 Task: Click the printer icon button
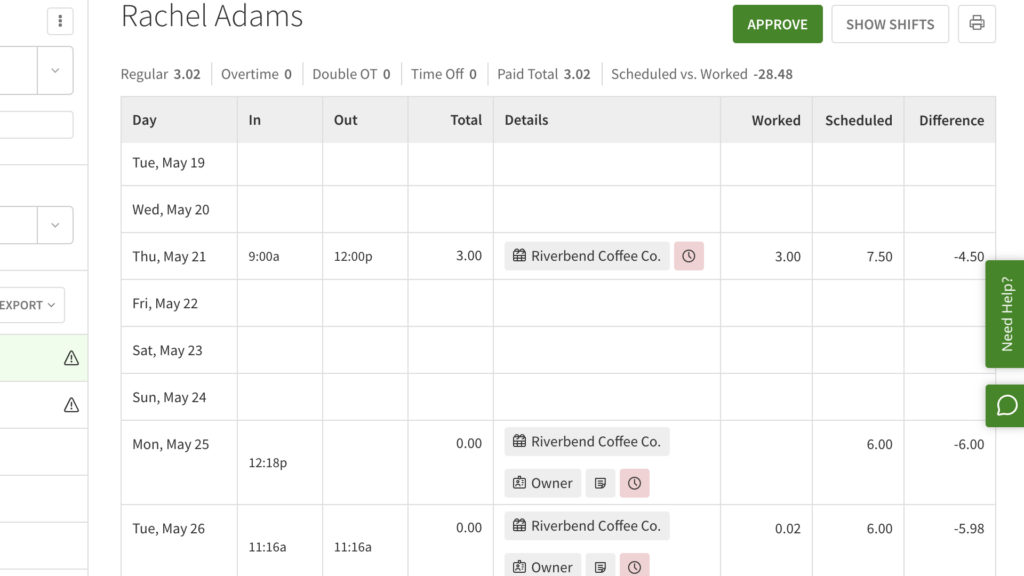click(x=976, y=24)
